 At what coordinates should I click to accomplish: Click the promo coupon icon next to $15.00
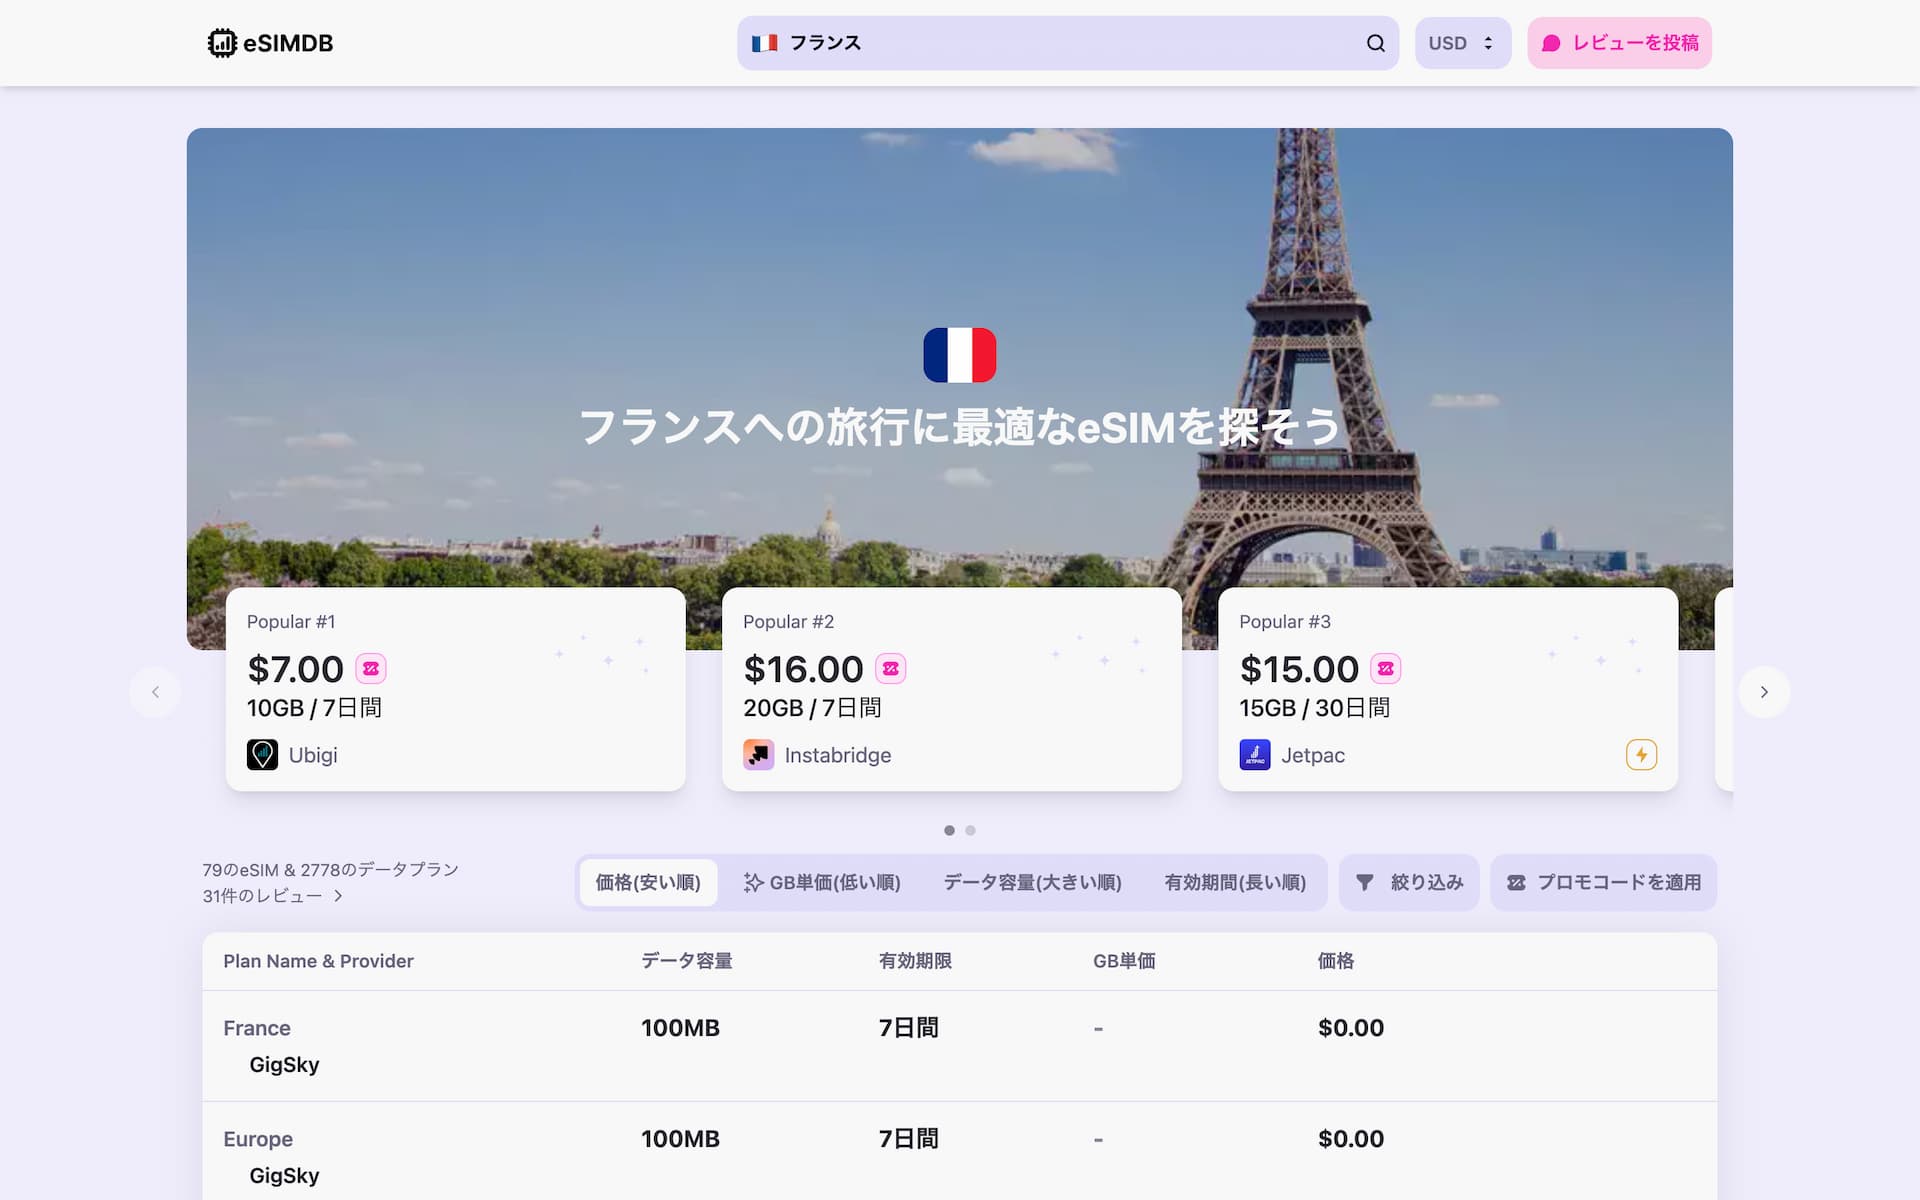(1385, 668)
